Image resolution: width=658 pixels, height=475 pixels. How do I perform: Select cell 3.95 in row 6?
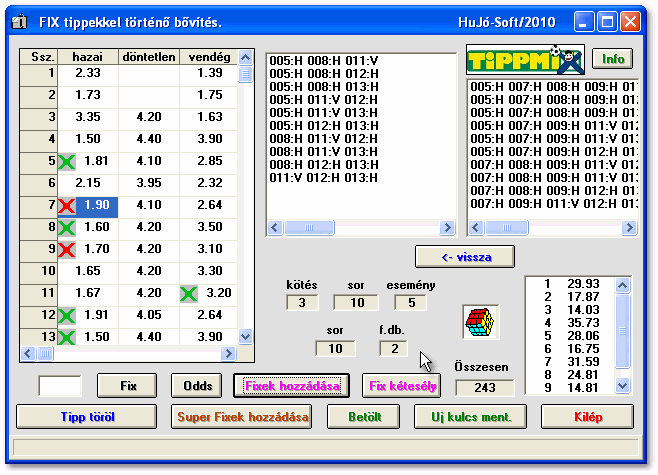click(x=149, y=183)
